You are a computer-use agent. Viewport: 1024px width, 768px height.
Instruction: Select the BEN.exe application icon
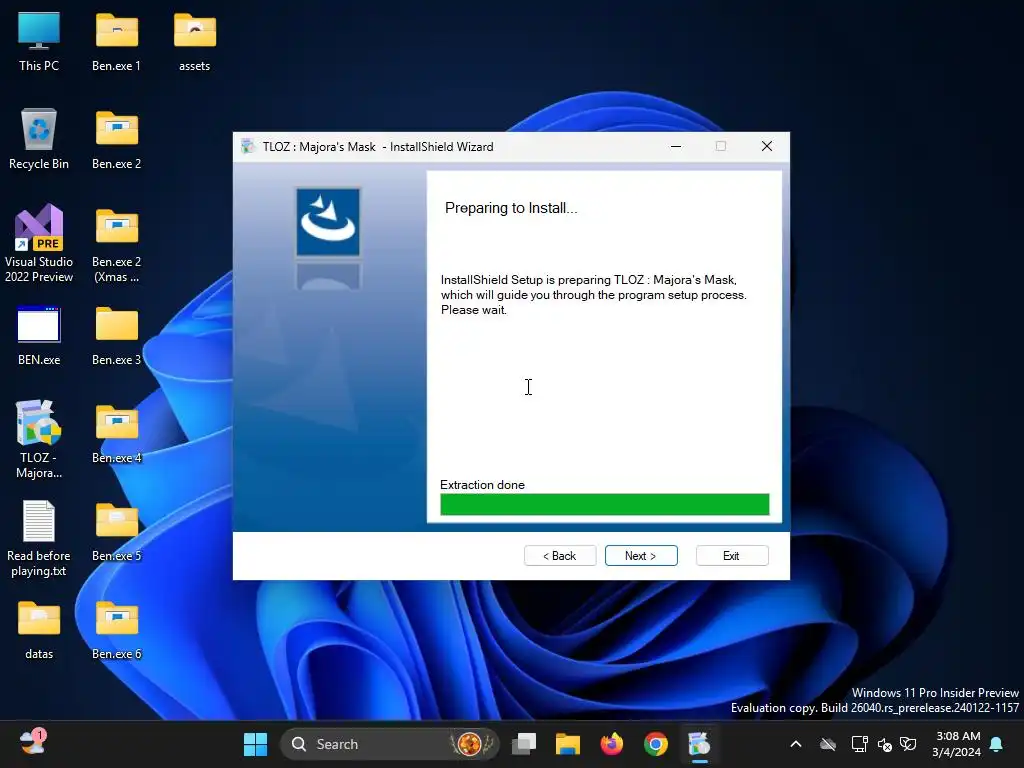39,336
